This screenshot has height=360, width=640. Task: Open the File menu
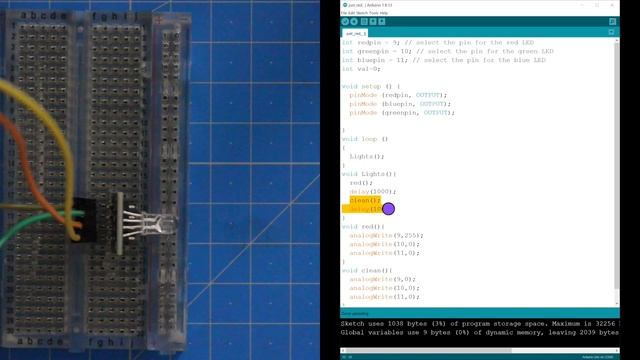pos(344,13)
